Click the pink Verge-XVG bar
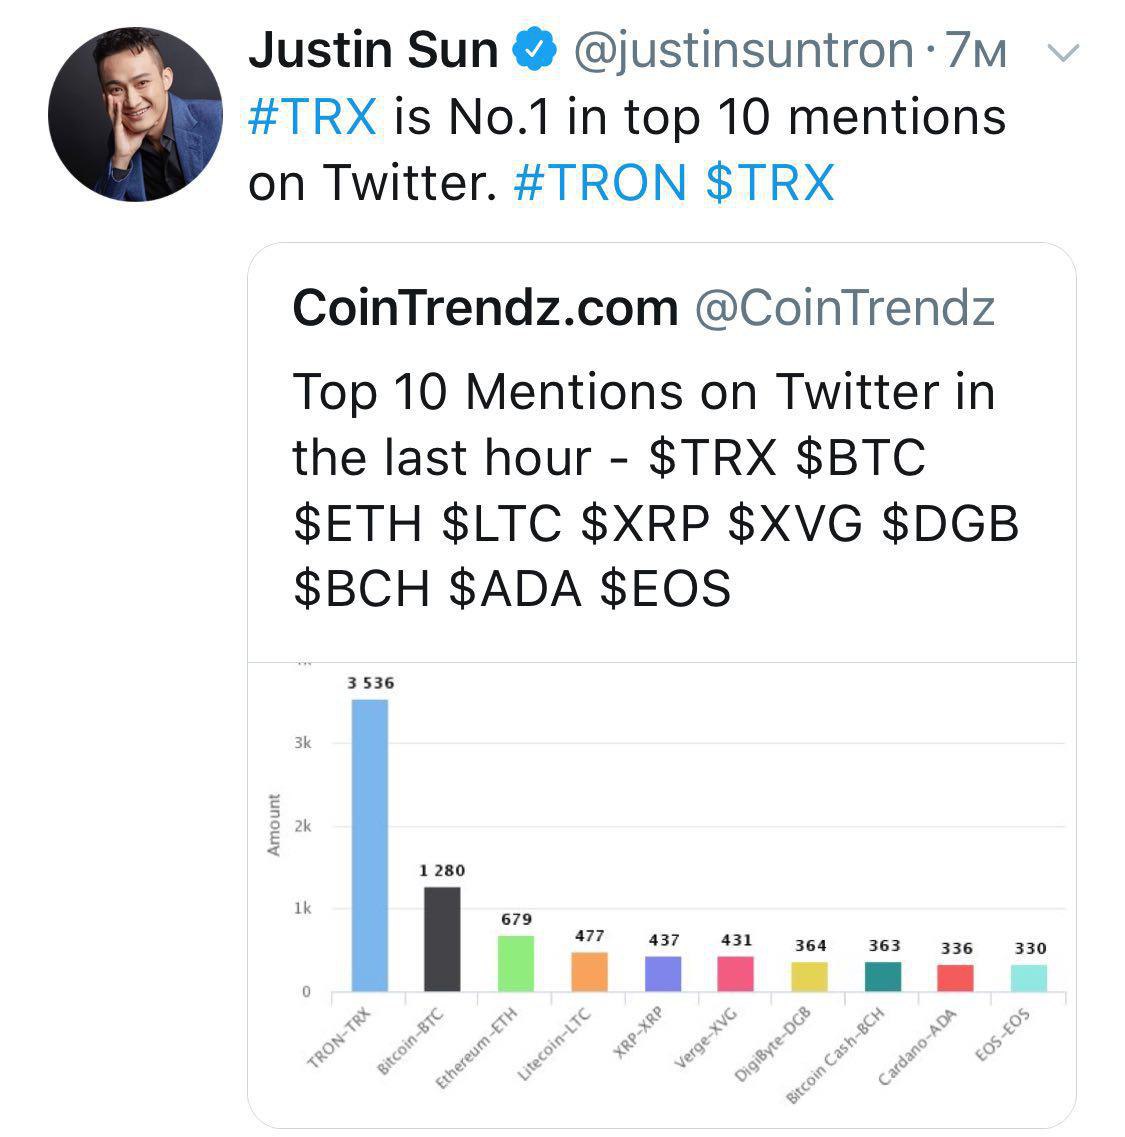The width and height of the screenshot is (1125, 1137). pos(735,974)
